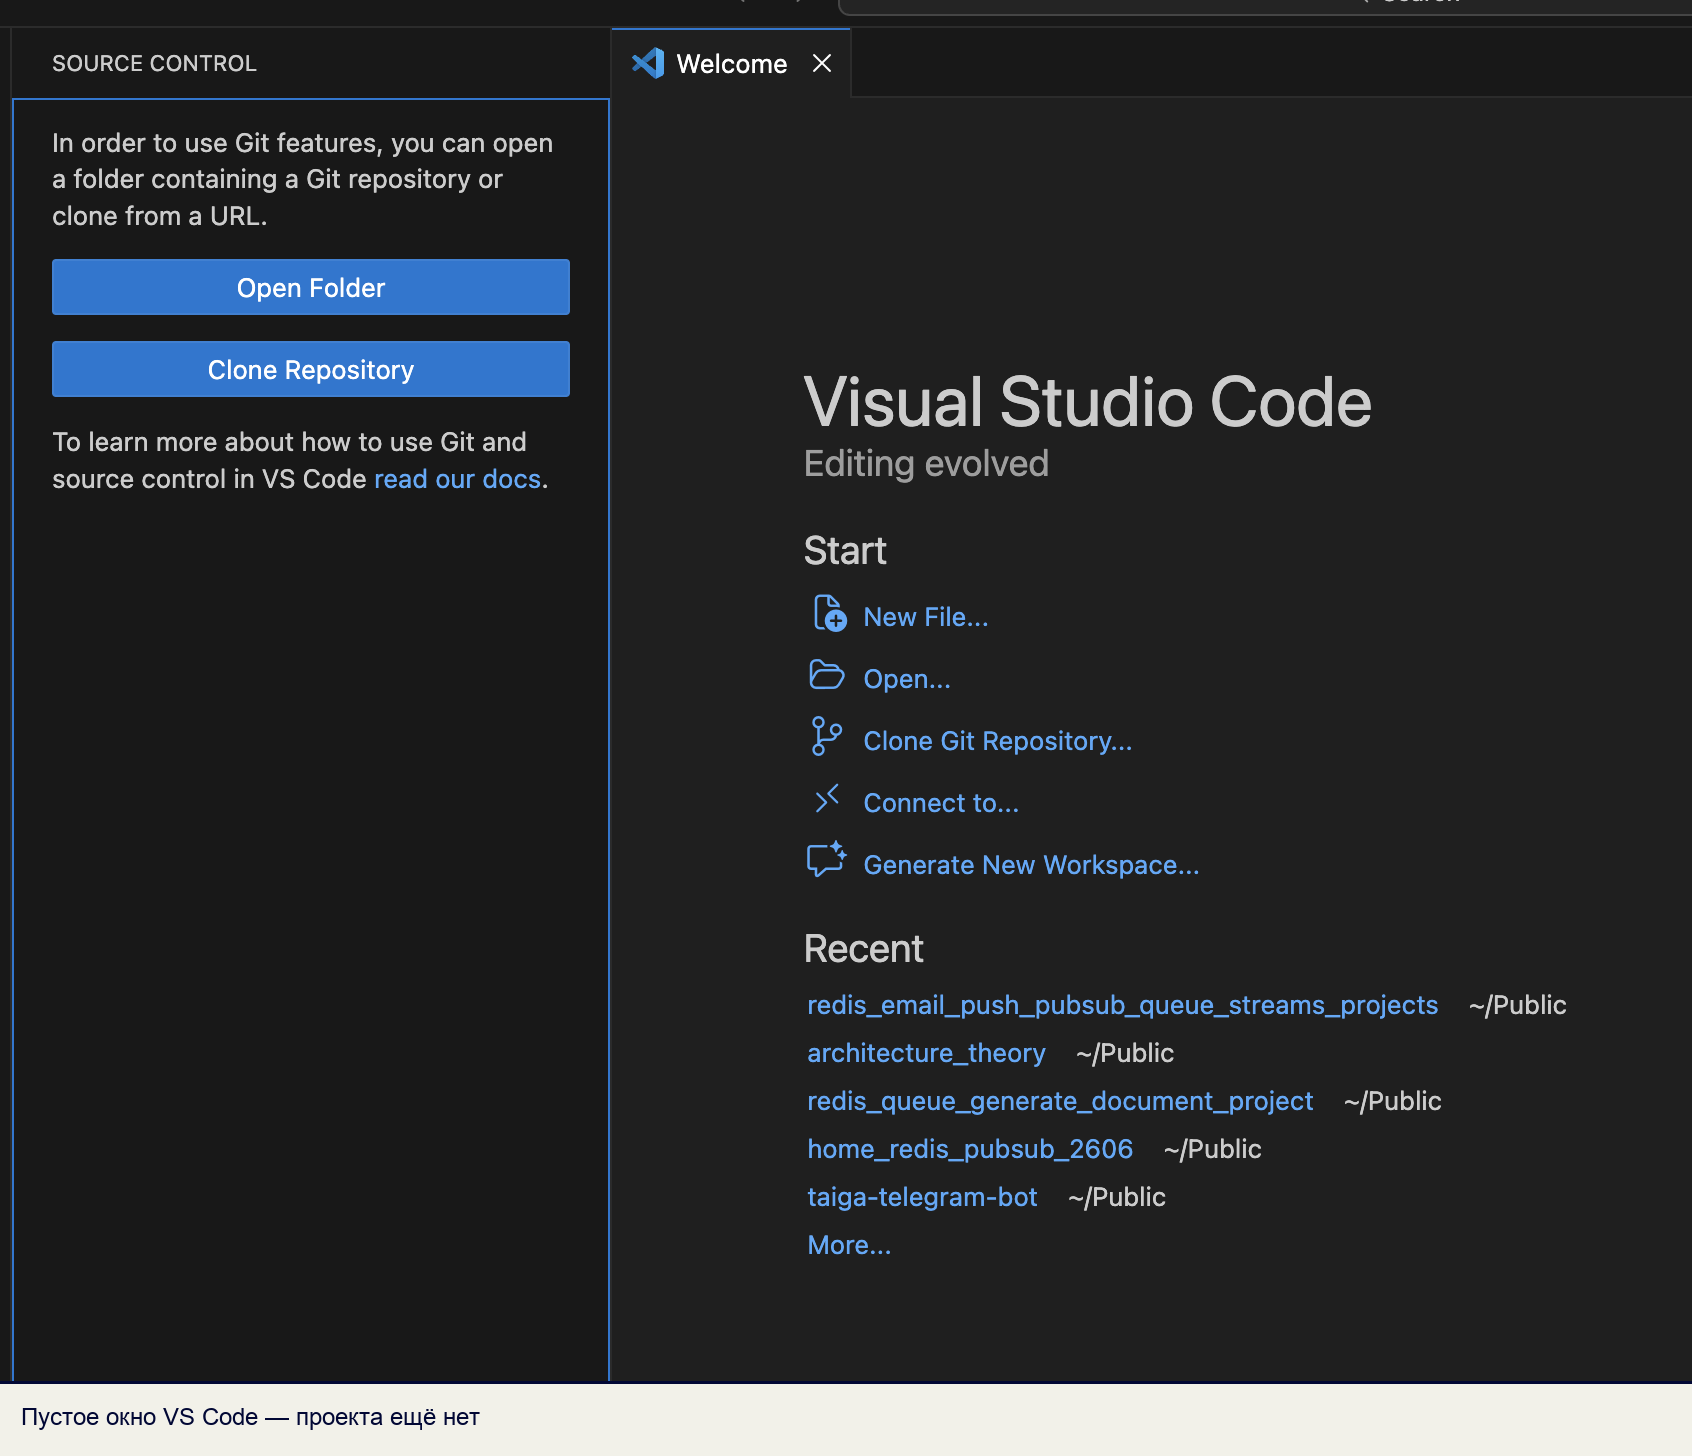Open recent project home_redis_pubsub_2606
1692x1456 pixels.
click(970, 1149)
